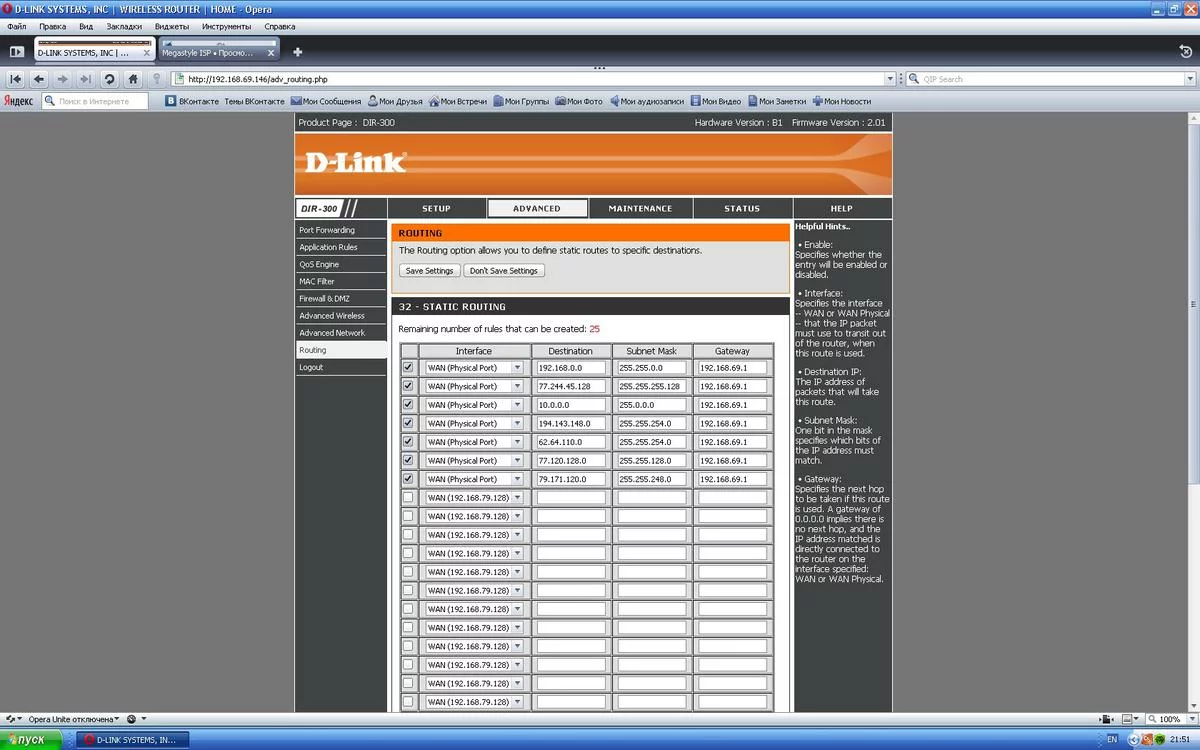Open Мои Видео bookmark
The height and width of the screenshot is (750, 1200).
(715, 101)
